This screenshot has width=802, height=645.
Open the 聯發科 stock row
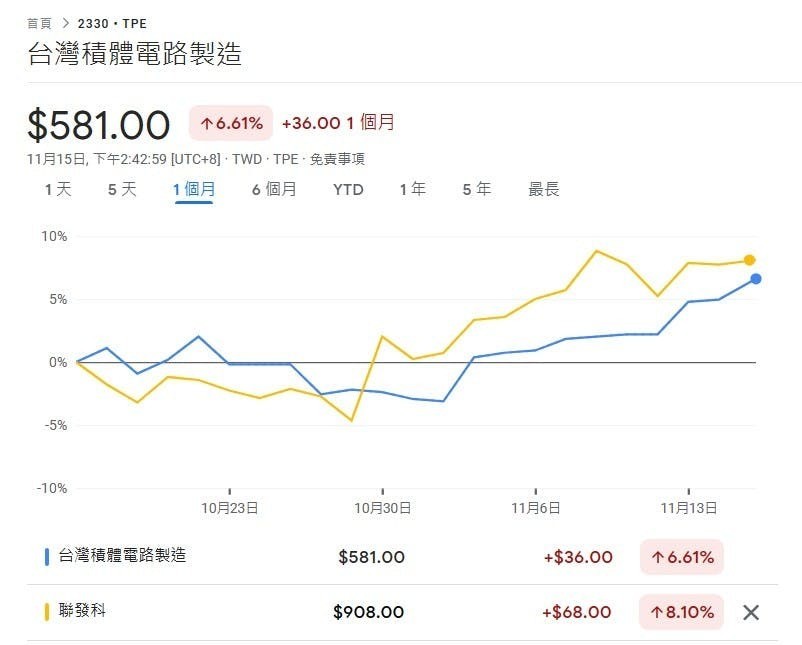(402, 612)
